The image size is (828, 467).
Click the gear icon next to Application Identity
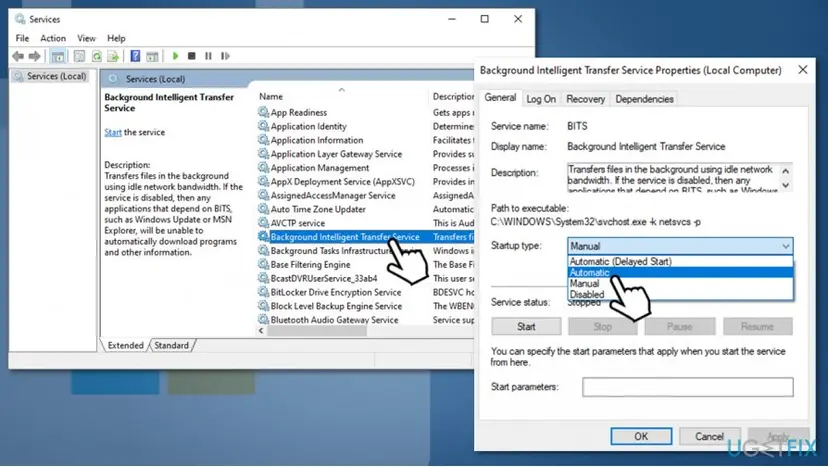pyautogui.click(x=263, y=126)
